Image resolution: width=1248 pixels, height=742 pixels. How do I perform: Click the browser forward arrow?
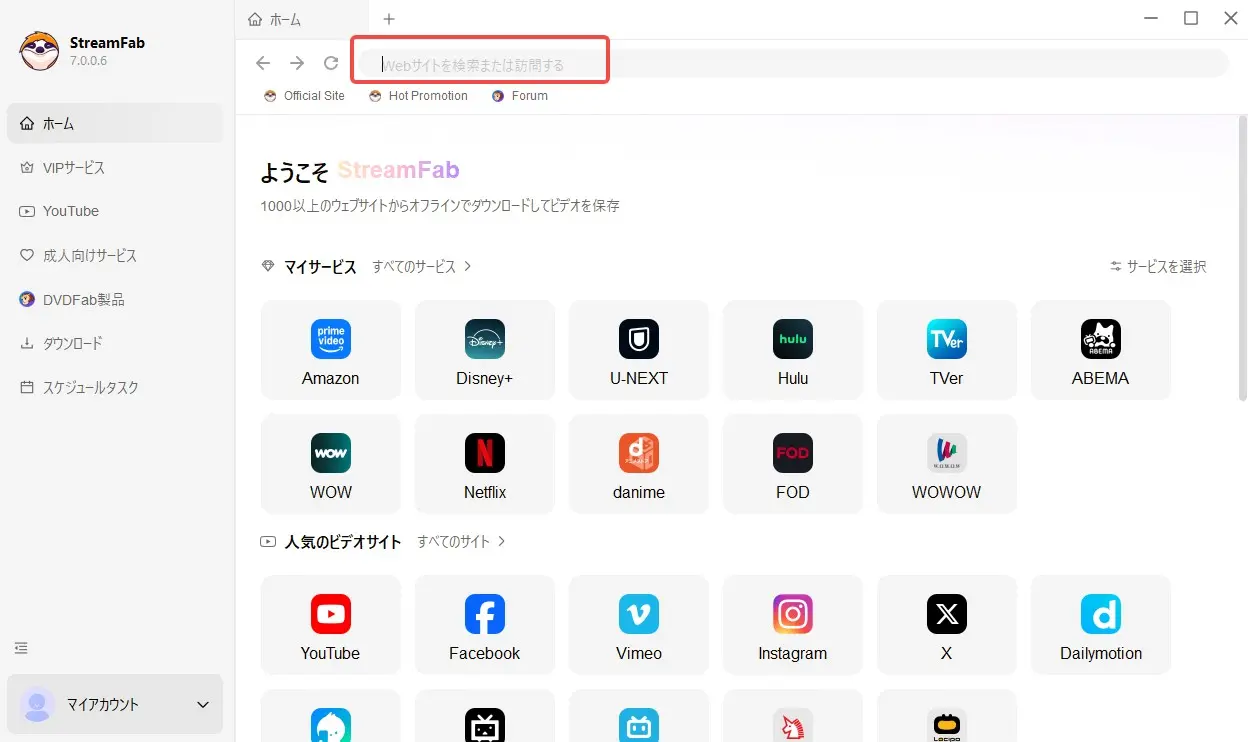coord(297,63)
